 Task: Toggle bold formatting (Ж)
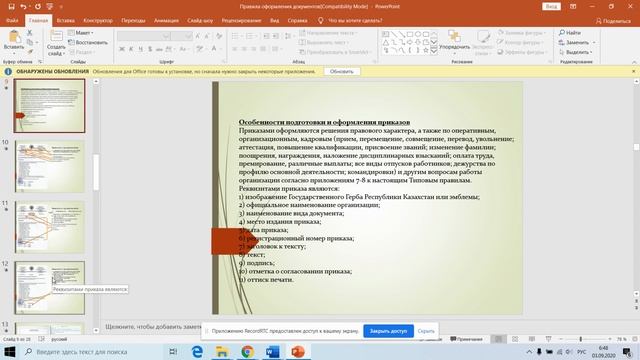pos(122,49)
